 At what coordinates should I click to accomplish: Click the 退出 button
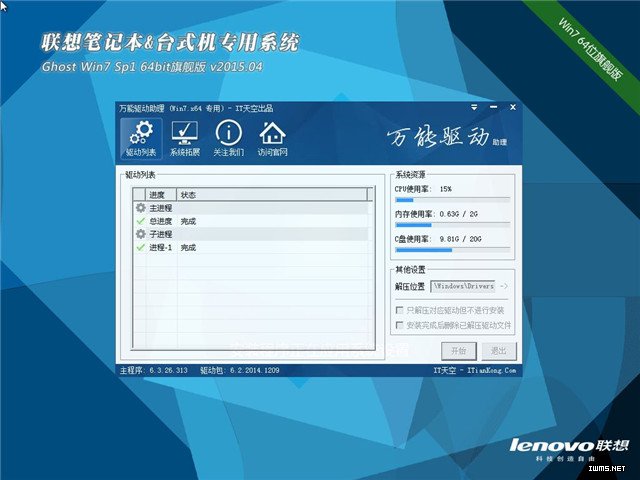499,351
